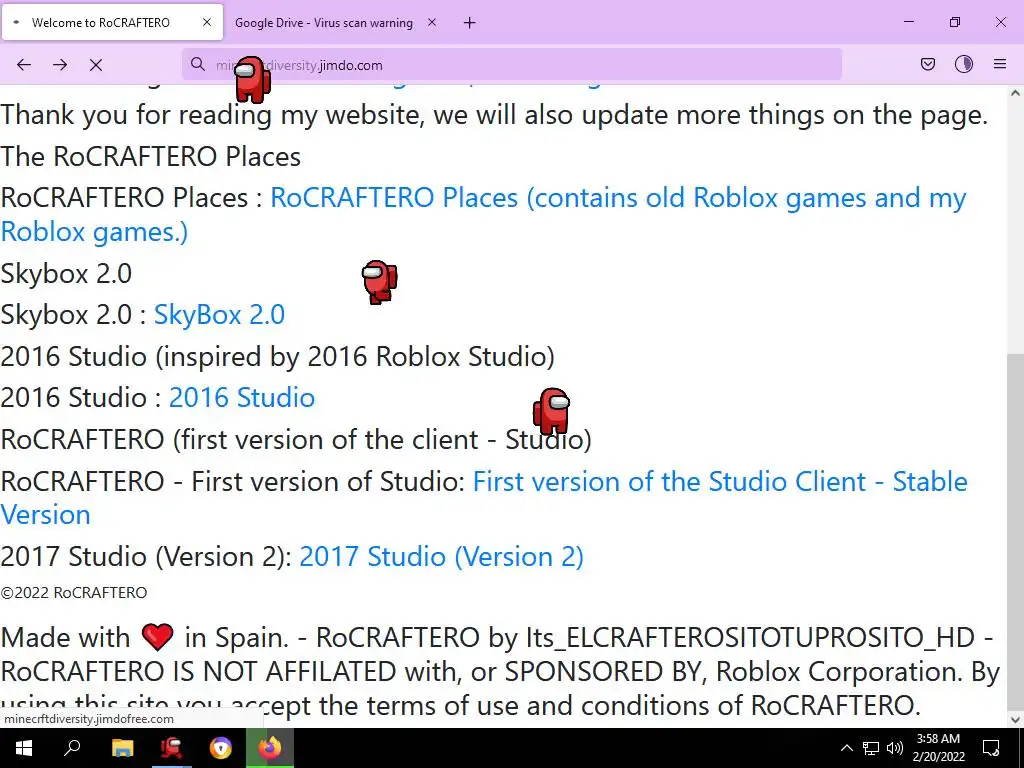The height and width of the screenshot is (768, 1024).
Task: Switch to Welcome to RoCRAFTERO tab
Action: 112,22
